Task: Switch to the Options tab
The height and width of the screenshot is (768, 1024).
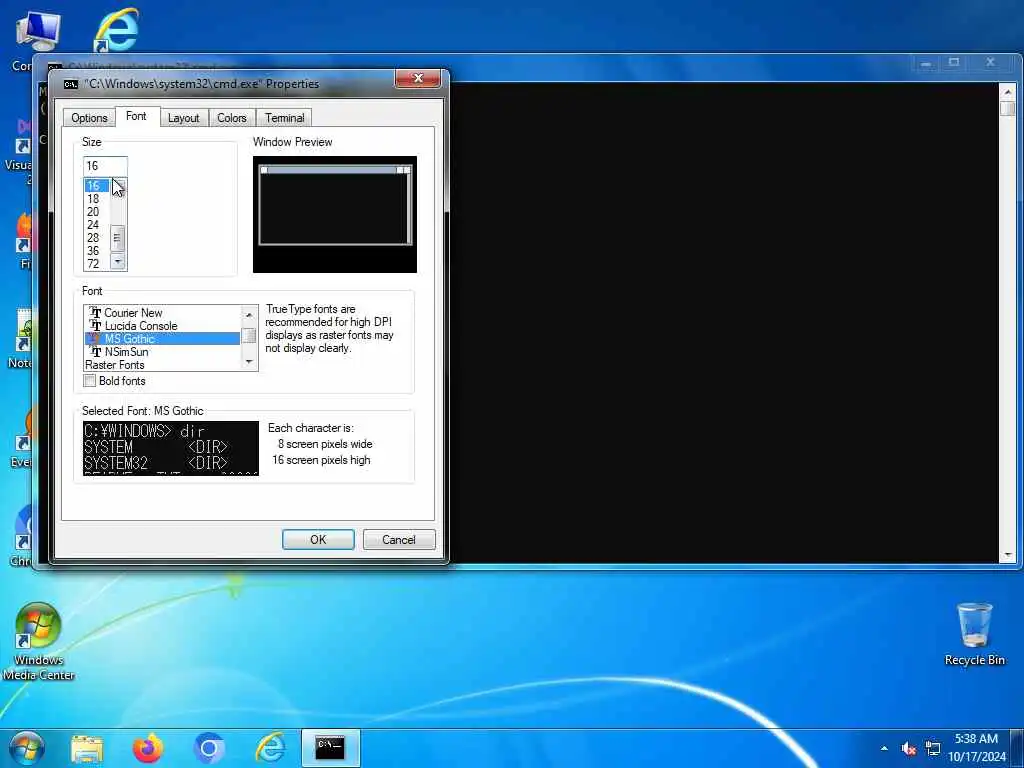Action: pos(89,118)
